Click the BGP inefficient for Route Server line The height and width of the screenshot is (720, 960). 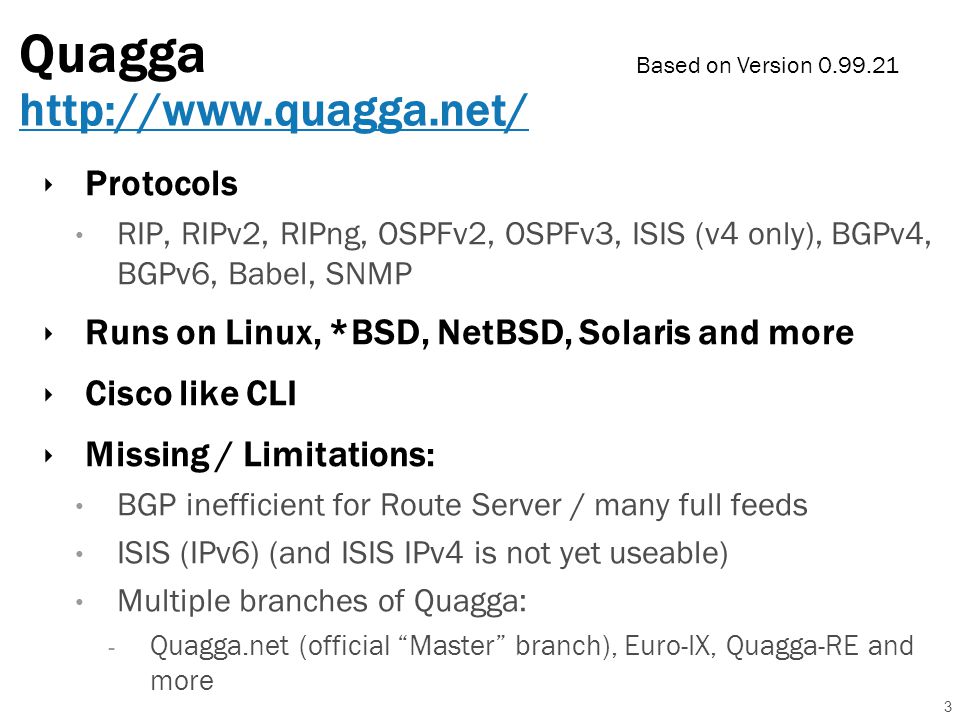[x=462, y=506]
